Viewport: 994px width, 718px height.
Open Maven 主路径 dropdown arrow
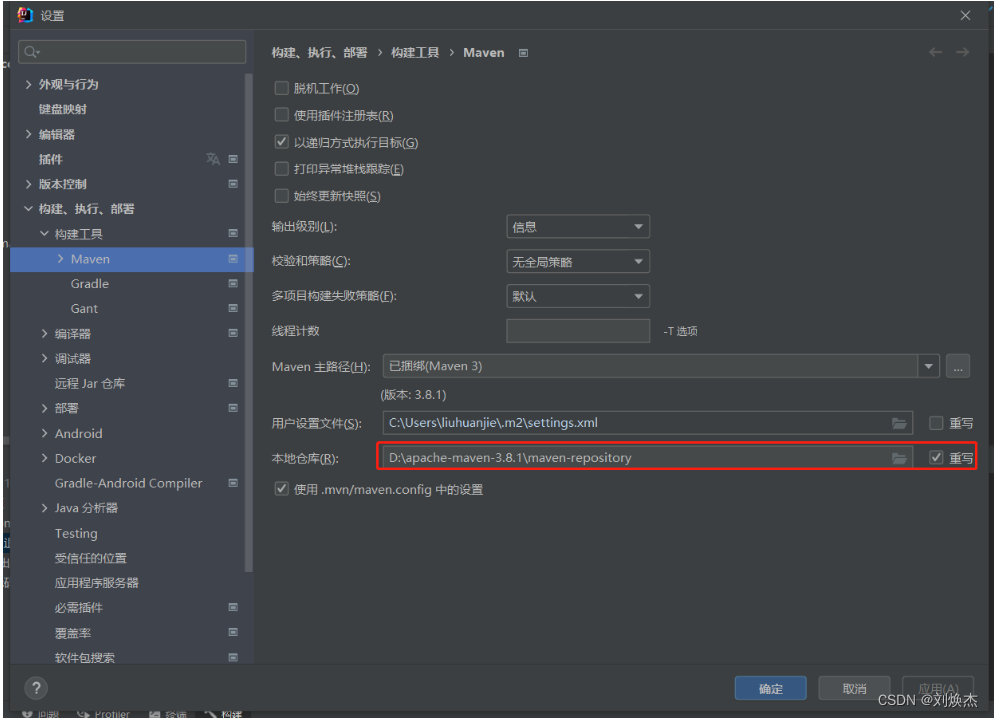[x=929, y=366]
